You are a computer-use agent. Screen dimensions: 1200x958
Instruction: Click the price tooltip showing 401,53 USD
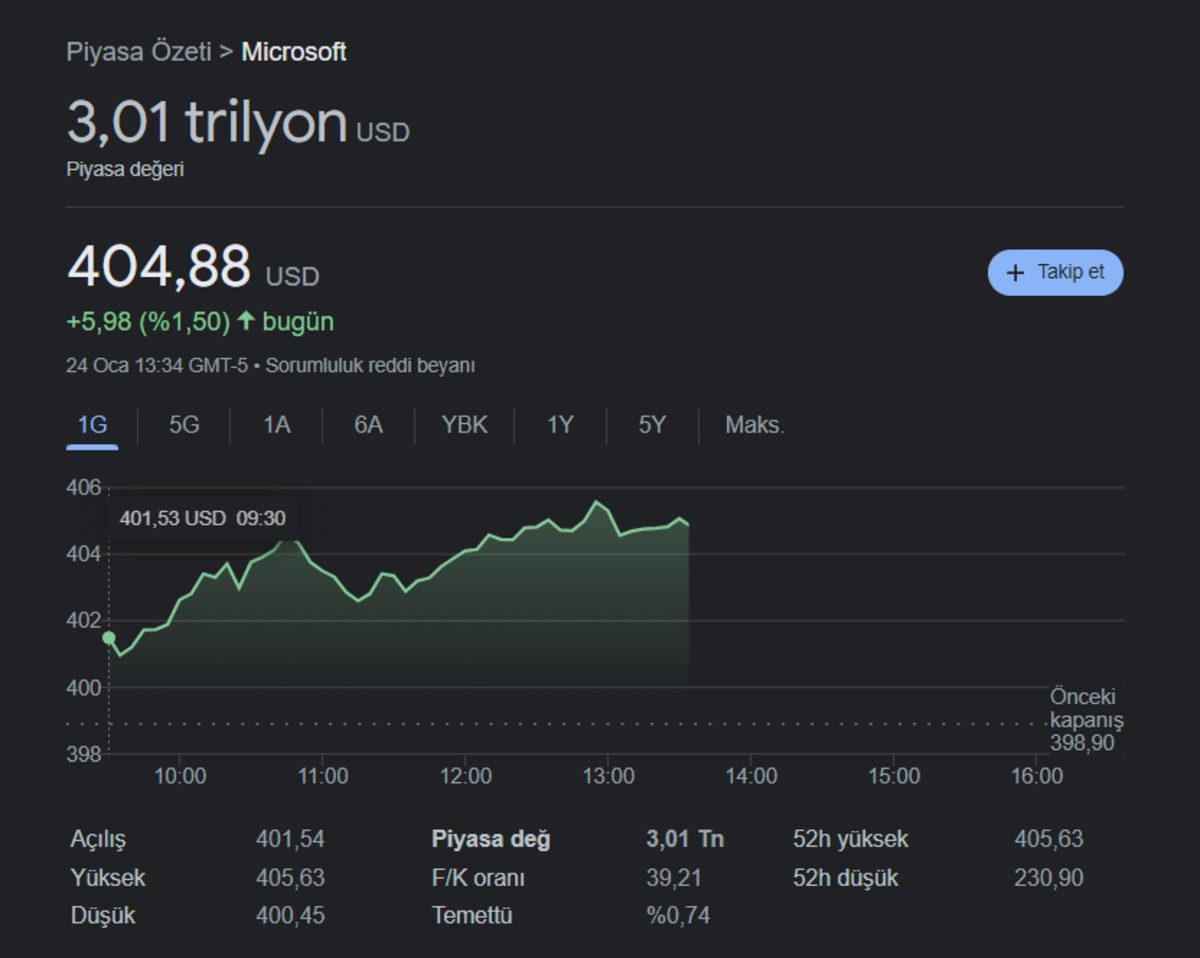(204, 518)
